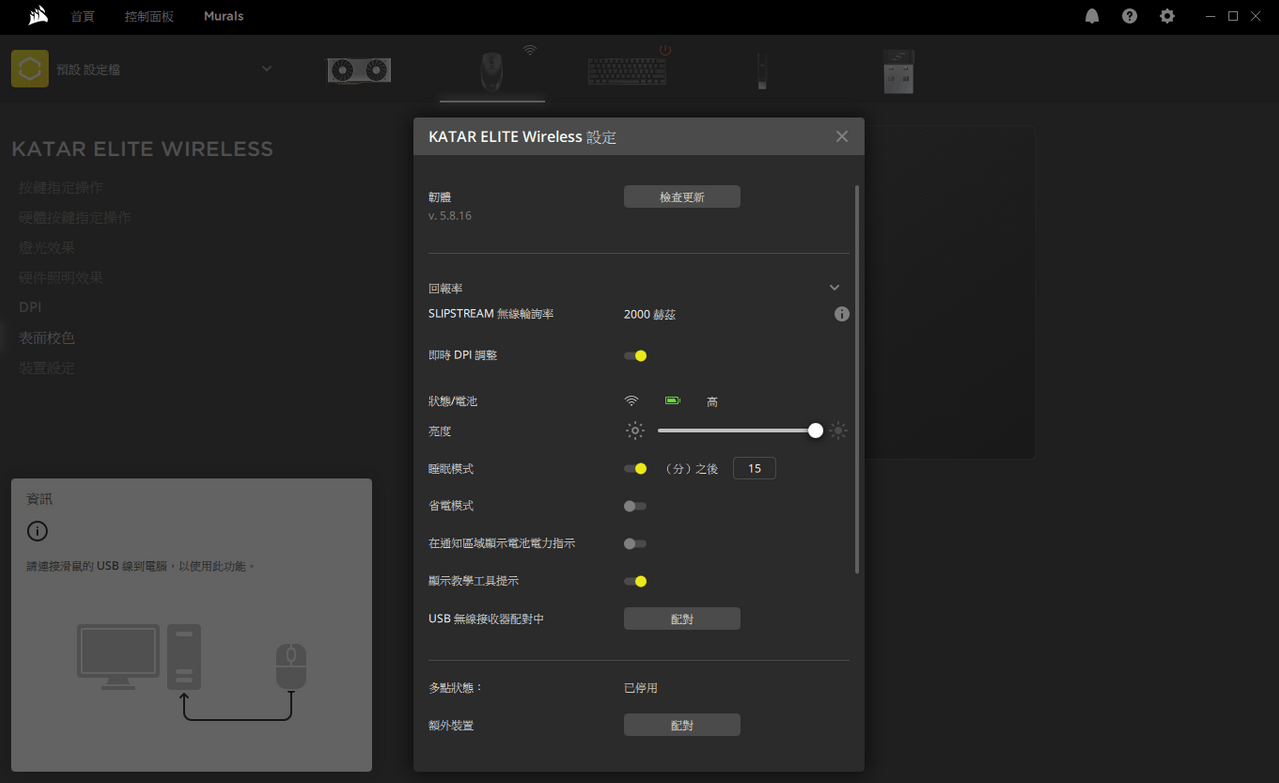
Task: Switch to 控制面板 in the top menu
Action: click(148, 16)
